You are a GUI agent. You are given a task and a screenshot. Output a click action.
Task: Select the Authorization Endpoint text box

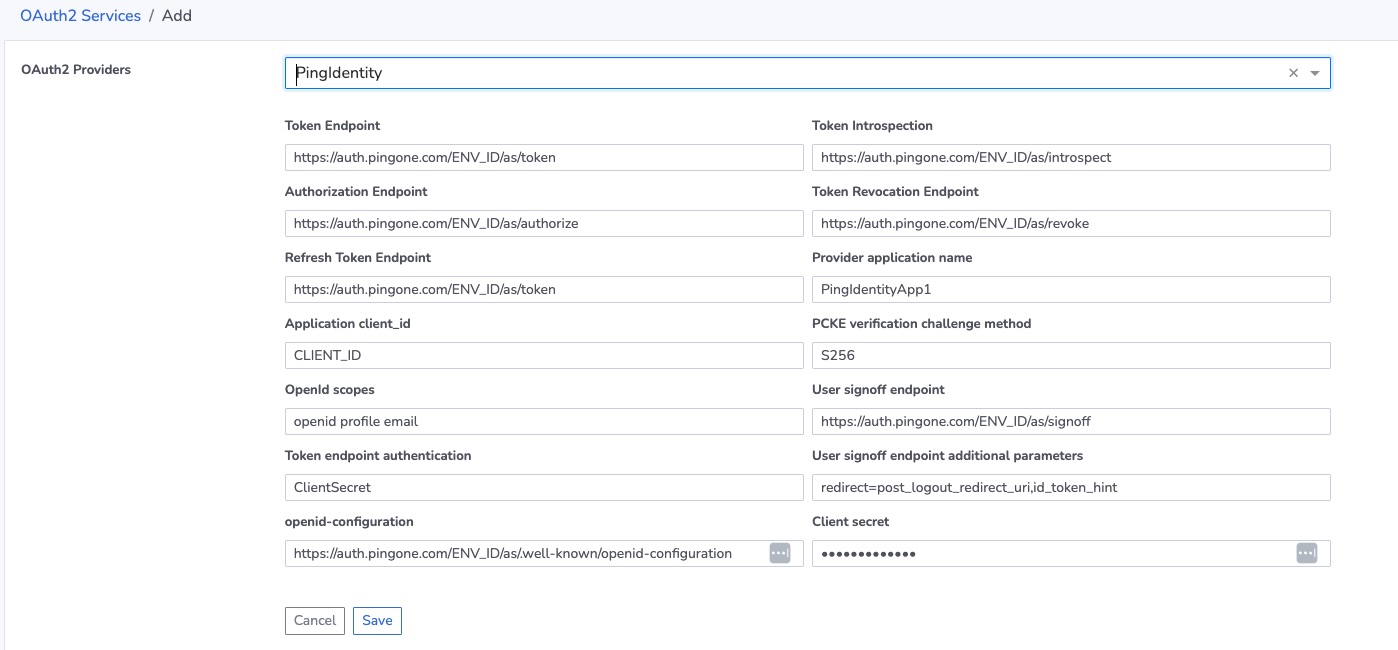543,223
